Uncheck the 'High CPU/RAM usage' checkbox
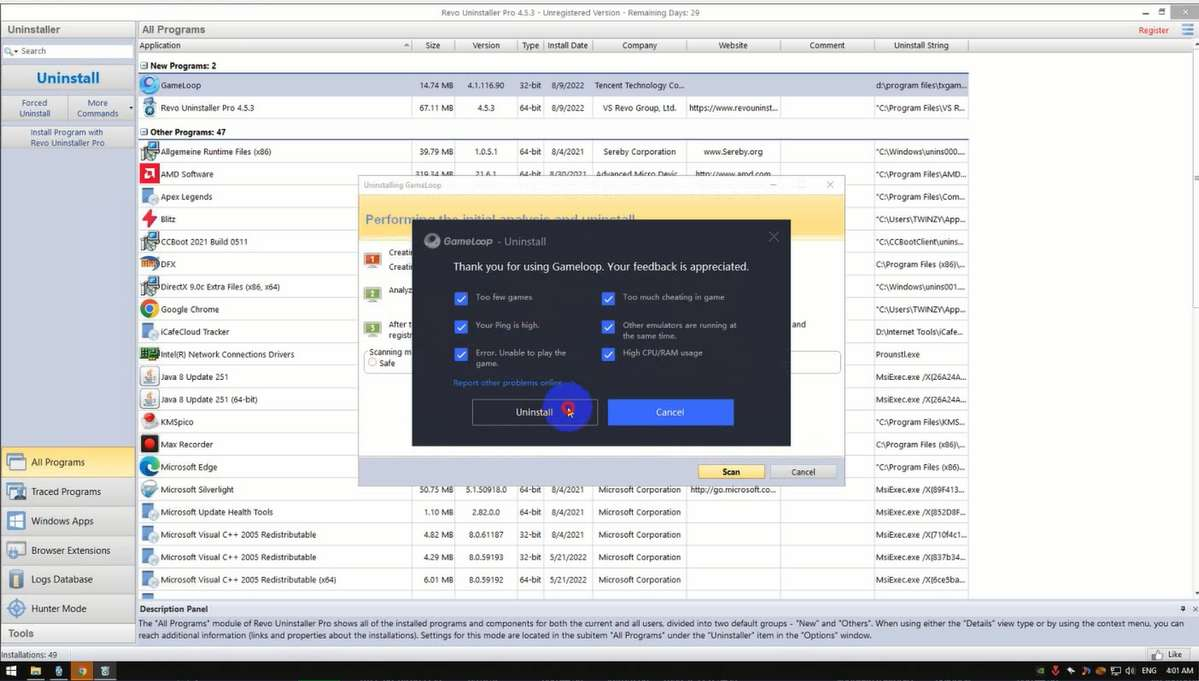Image resolution: width=1199 pixels, height=681 pixels. 608,354
